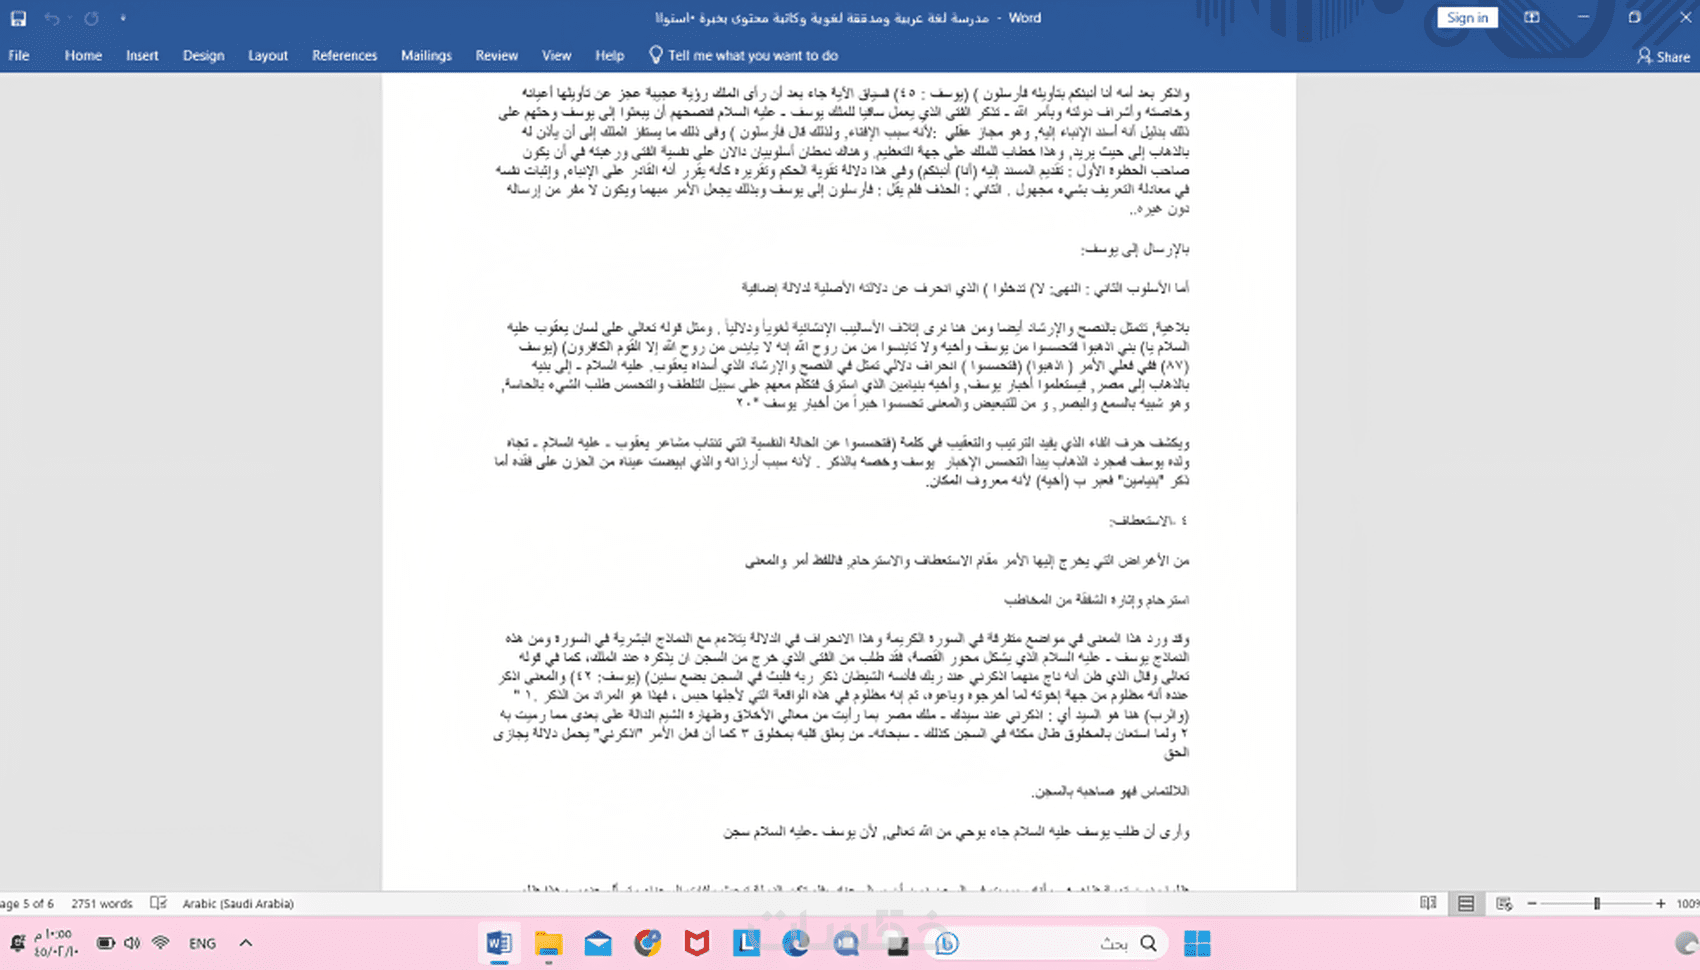Click the zoom in plus button
This screenshot has width=1700, height=970.
pos(1661,904)
